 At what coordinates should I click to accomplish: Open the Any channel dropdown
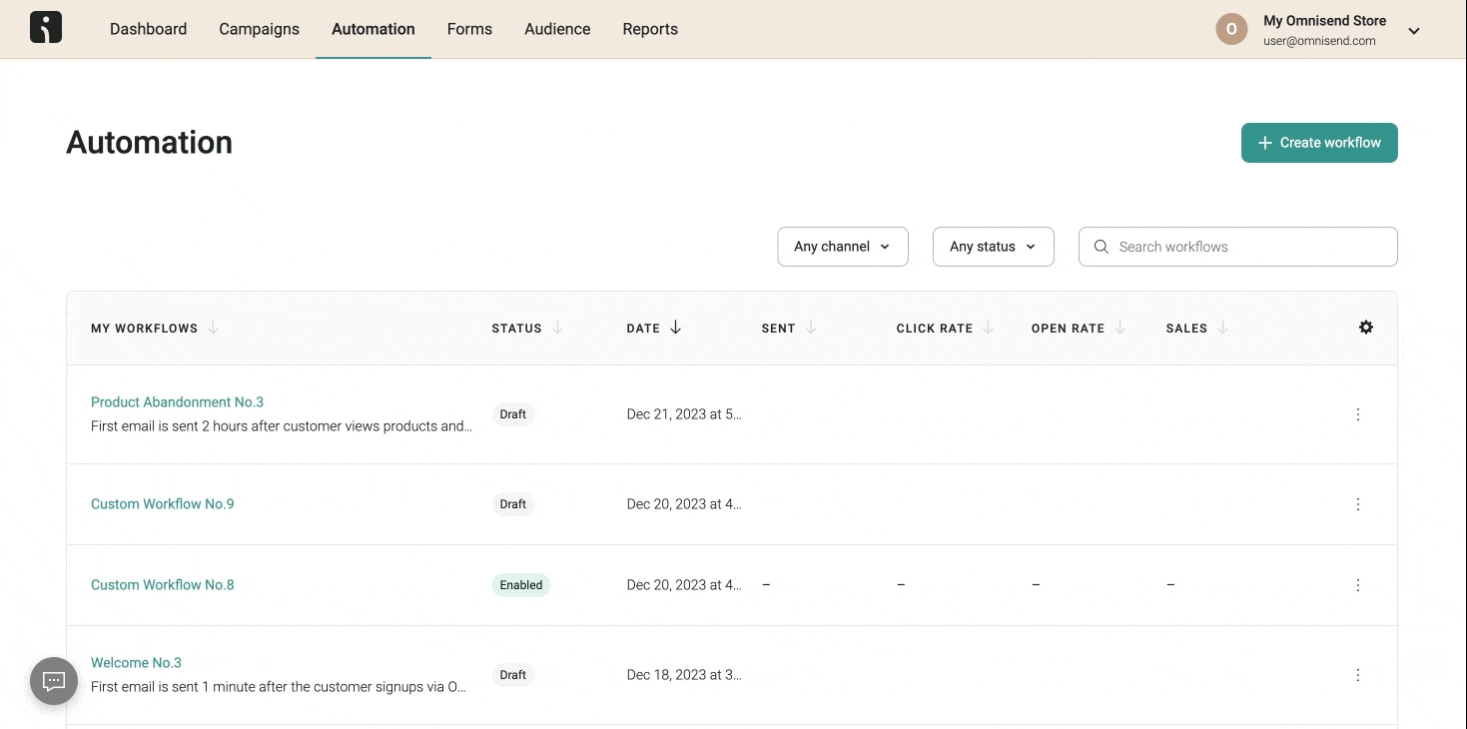842,246
